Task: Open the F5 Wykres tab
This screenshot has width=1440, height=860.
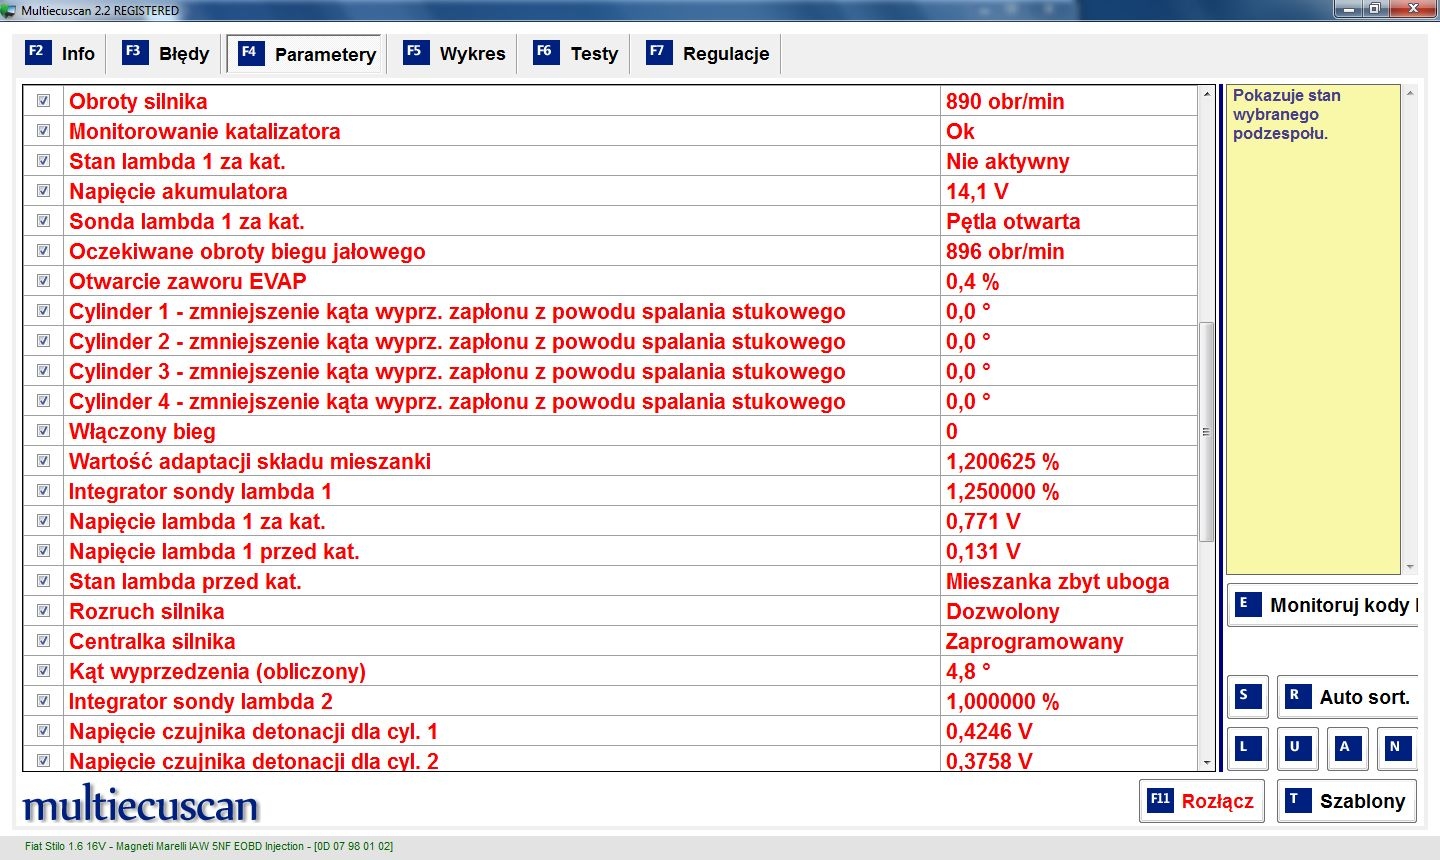Action: click(455, 54)
